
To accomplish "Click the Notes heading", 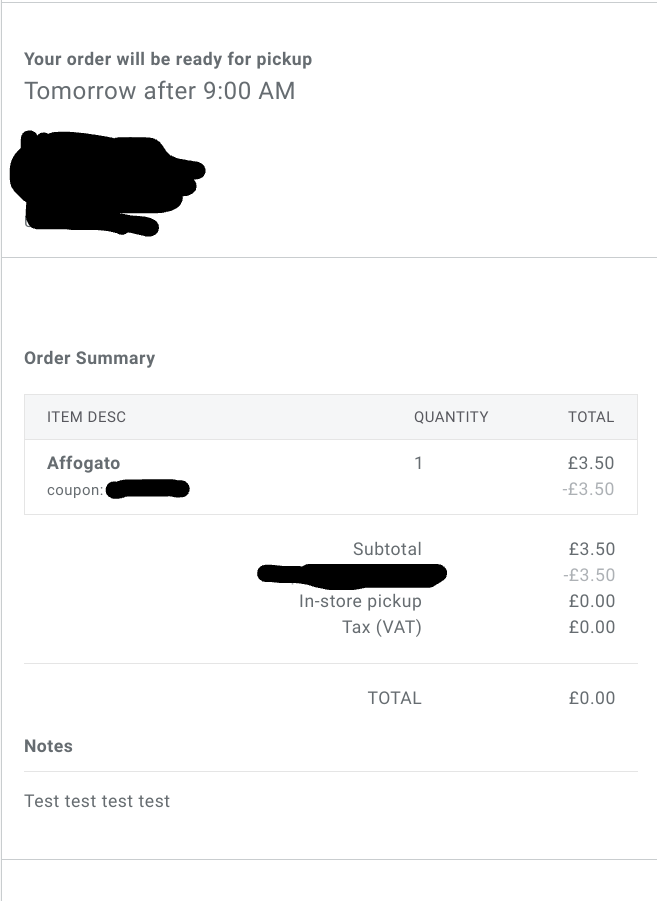I will pyautogui.click(x=48, y=746).
